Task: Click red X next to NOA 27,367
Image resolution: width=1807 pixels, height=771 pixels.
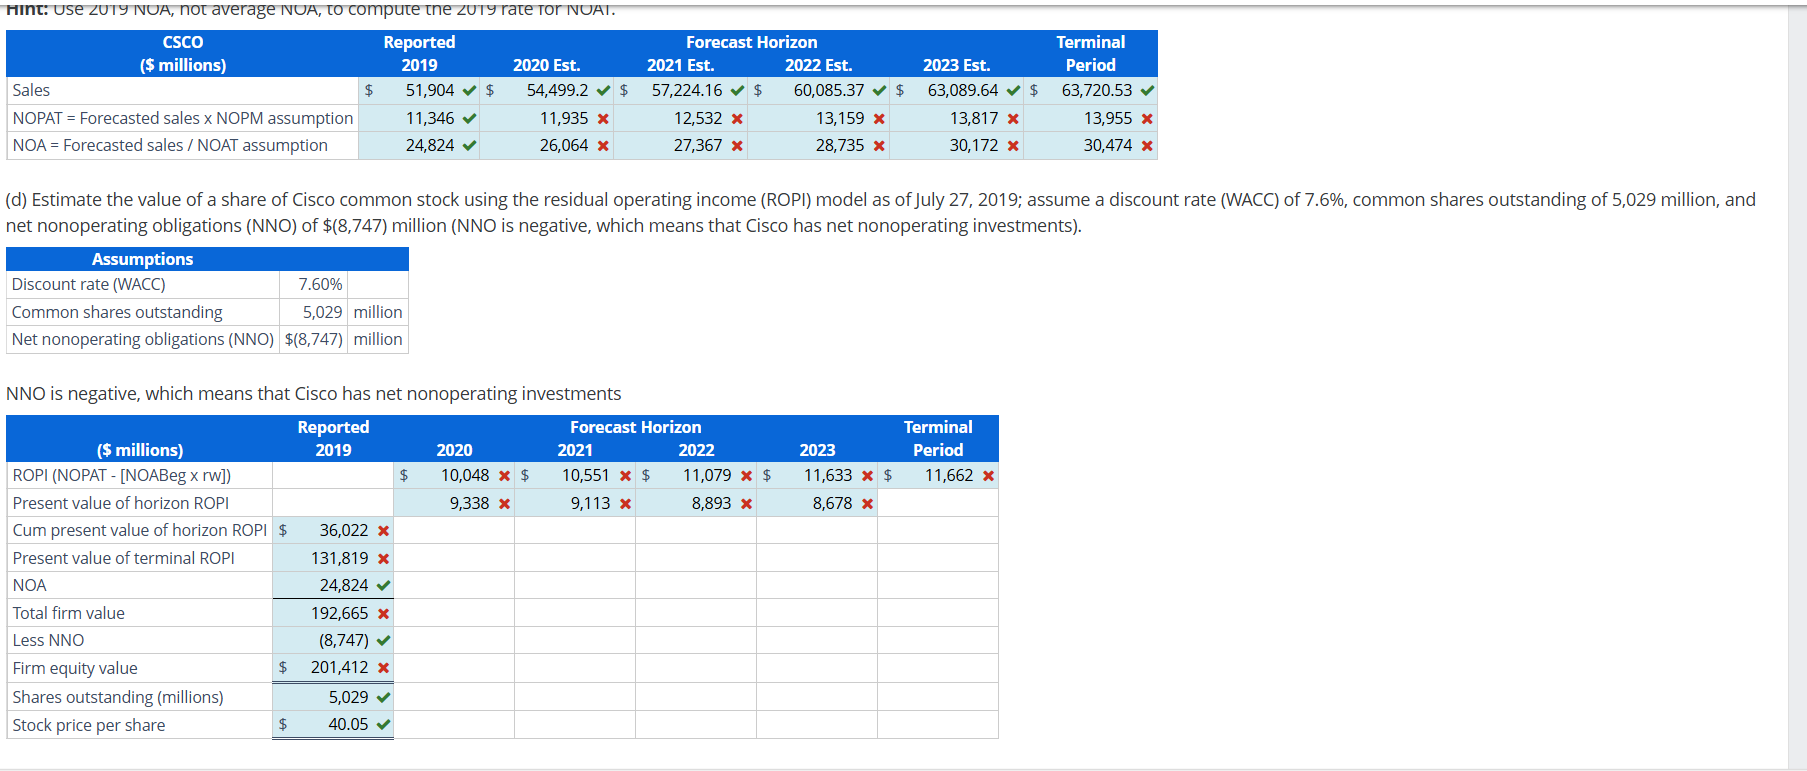Action: pyautogui.click(x=737, y=146)
